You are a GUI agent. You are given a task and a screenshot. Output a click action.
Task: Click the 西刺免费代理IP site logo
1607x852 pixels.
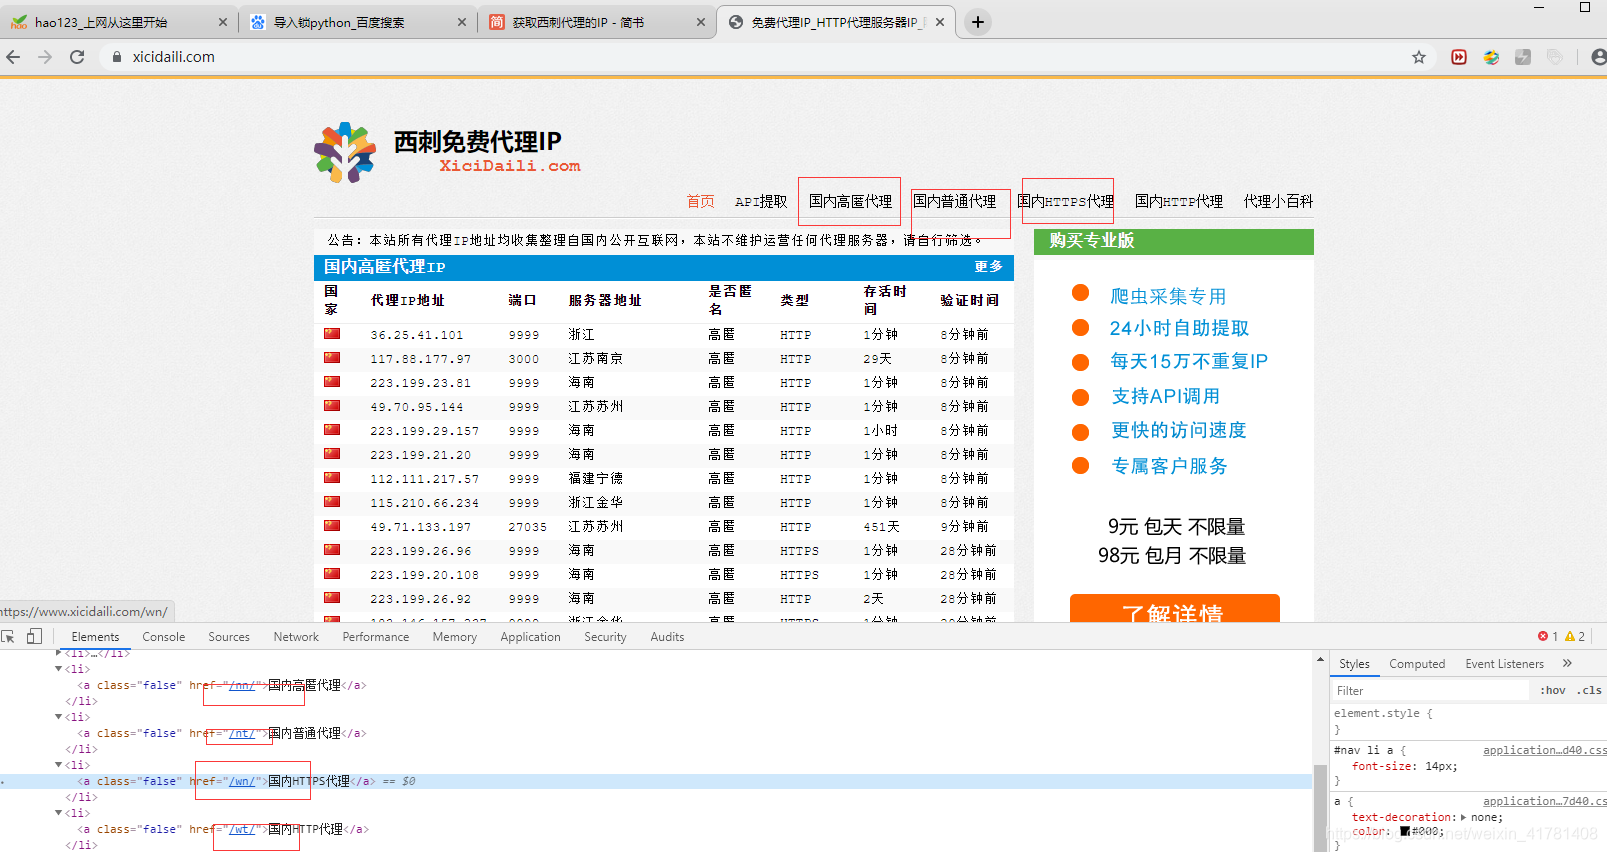click(x=448, y=151)
